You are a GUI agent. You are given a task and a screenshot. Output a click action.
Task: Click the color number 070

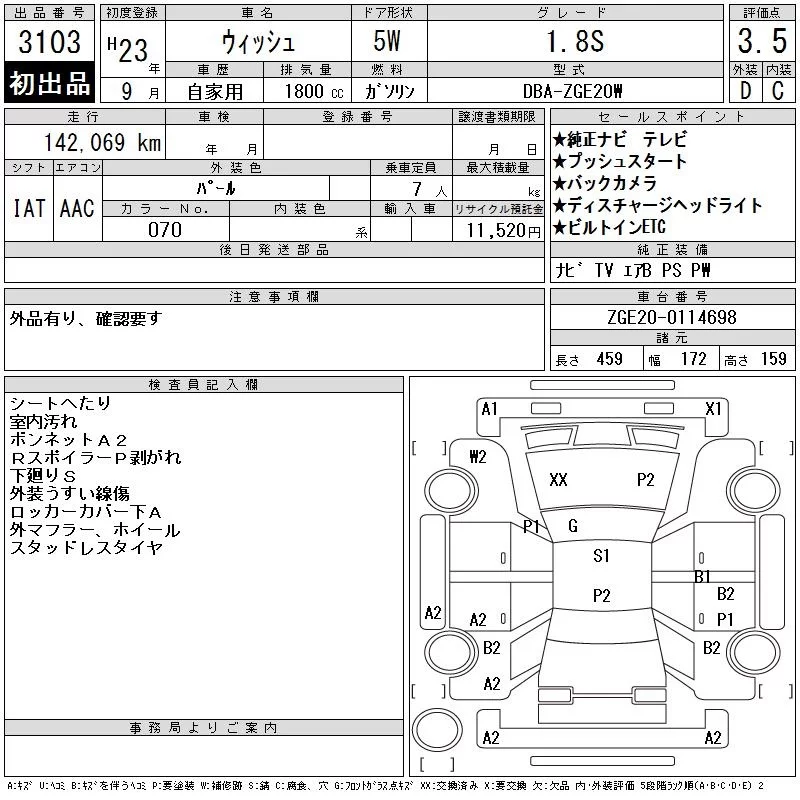click(x=165, y=230)
